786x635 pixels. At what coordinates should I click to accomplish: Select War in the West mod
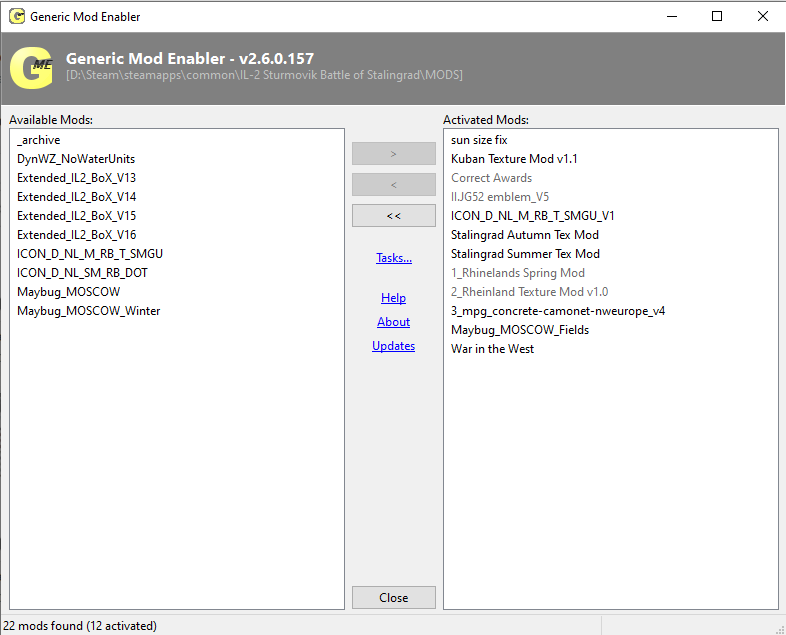coord(492,349)
